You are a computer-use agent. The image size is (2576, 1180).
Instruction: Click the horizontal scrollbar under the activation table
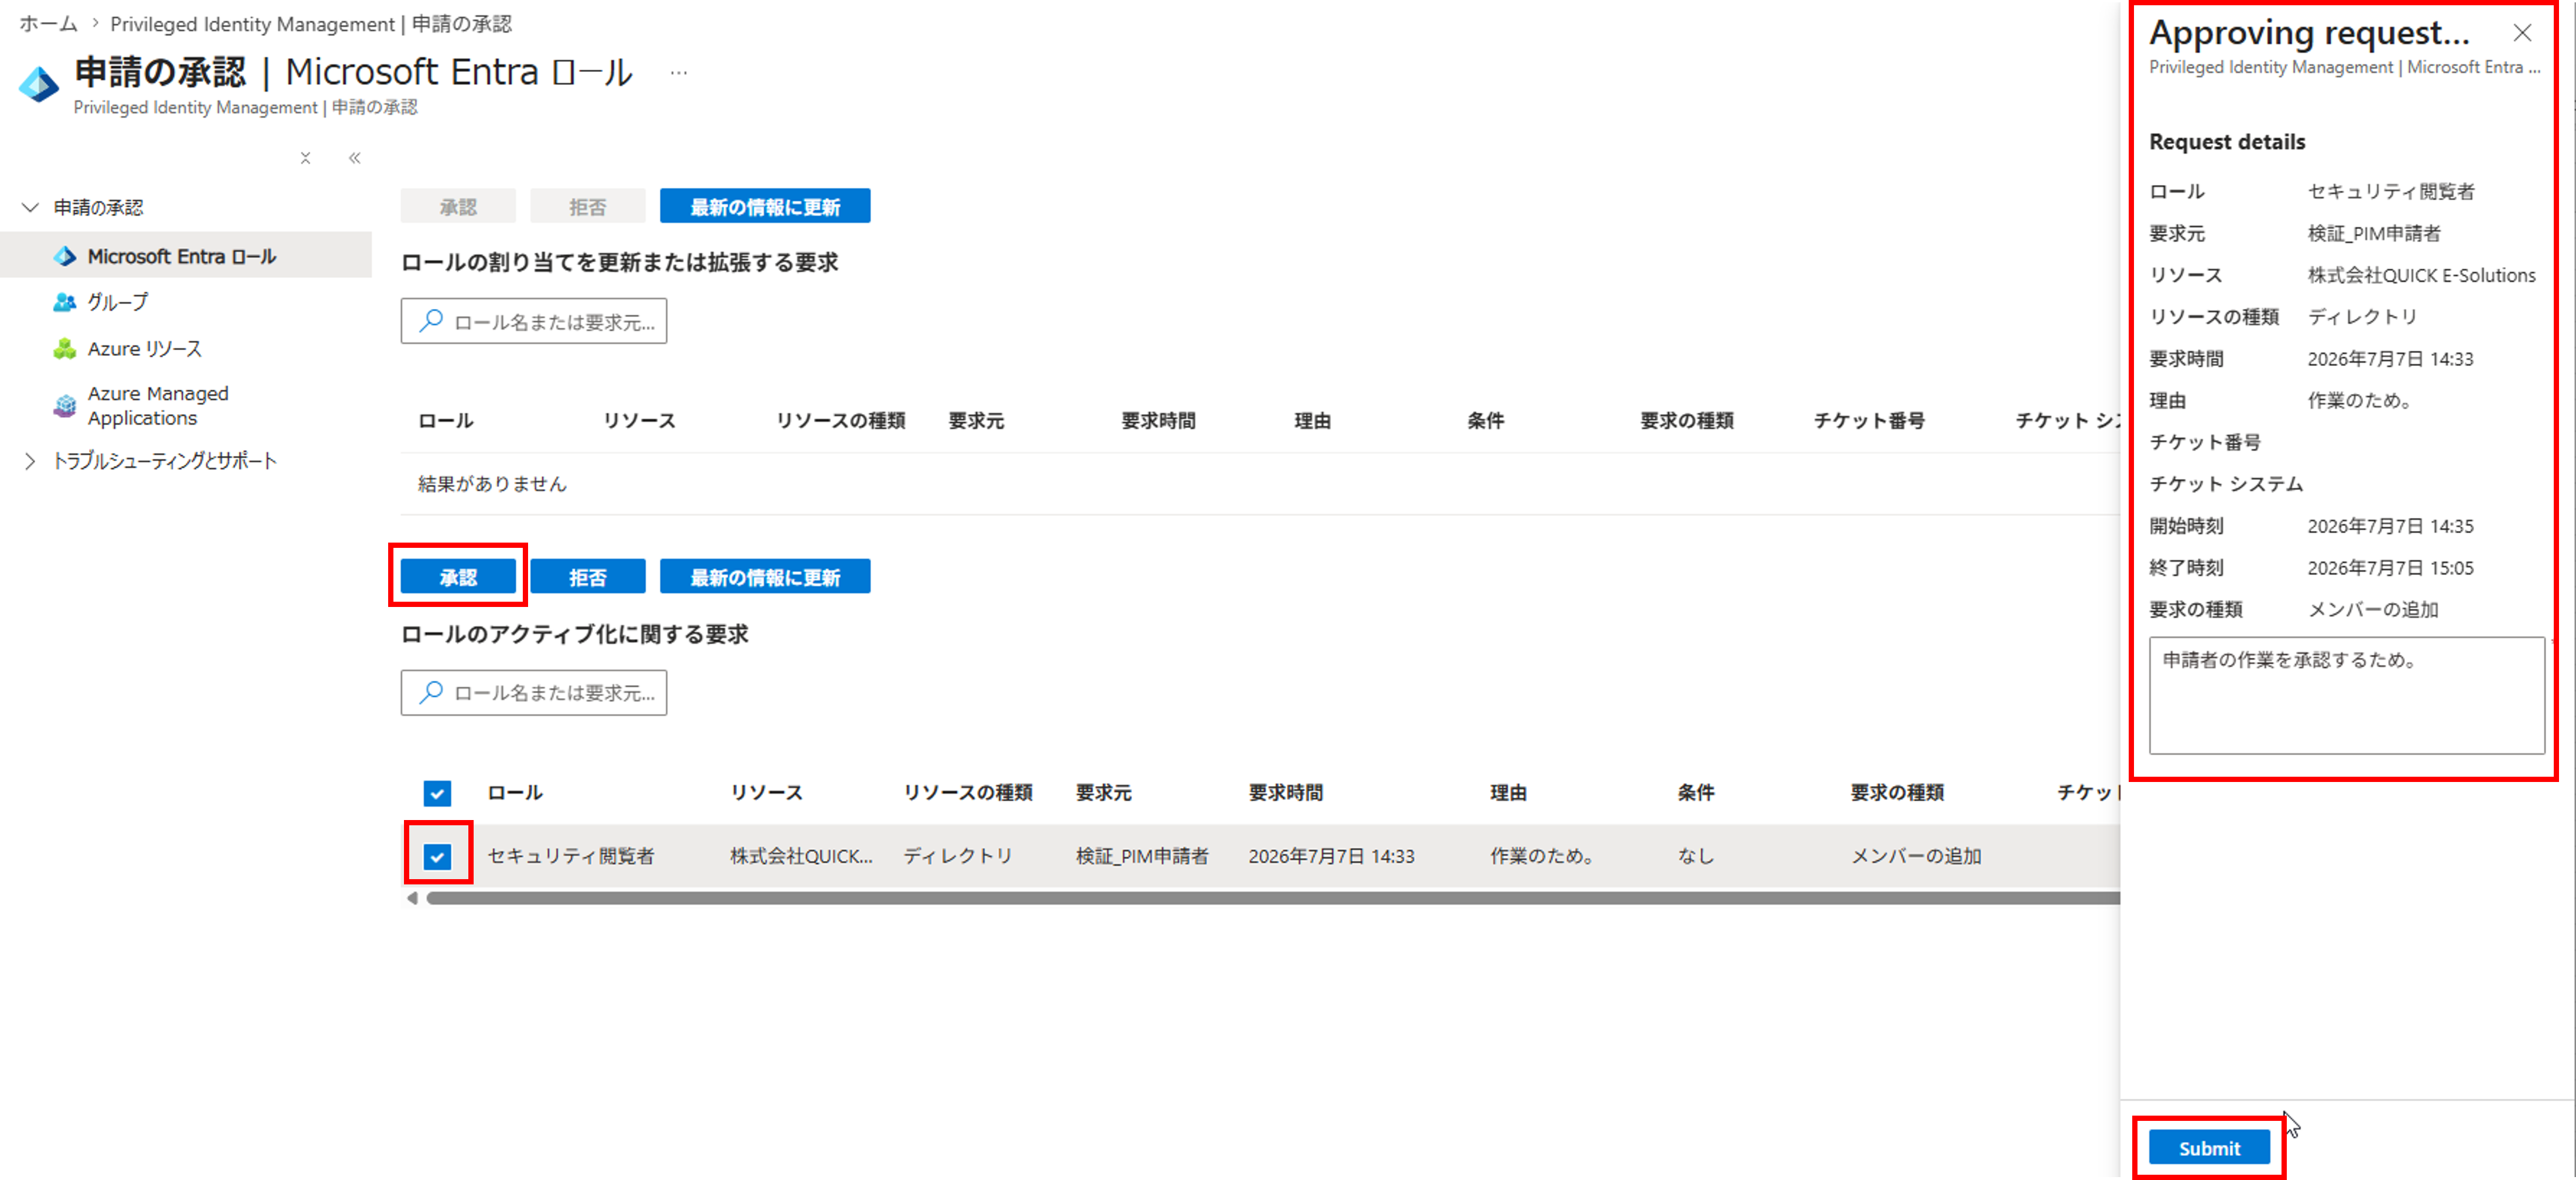click(x=1272, y=898)
